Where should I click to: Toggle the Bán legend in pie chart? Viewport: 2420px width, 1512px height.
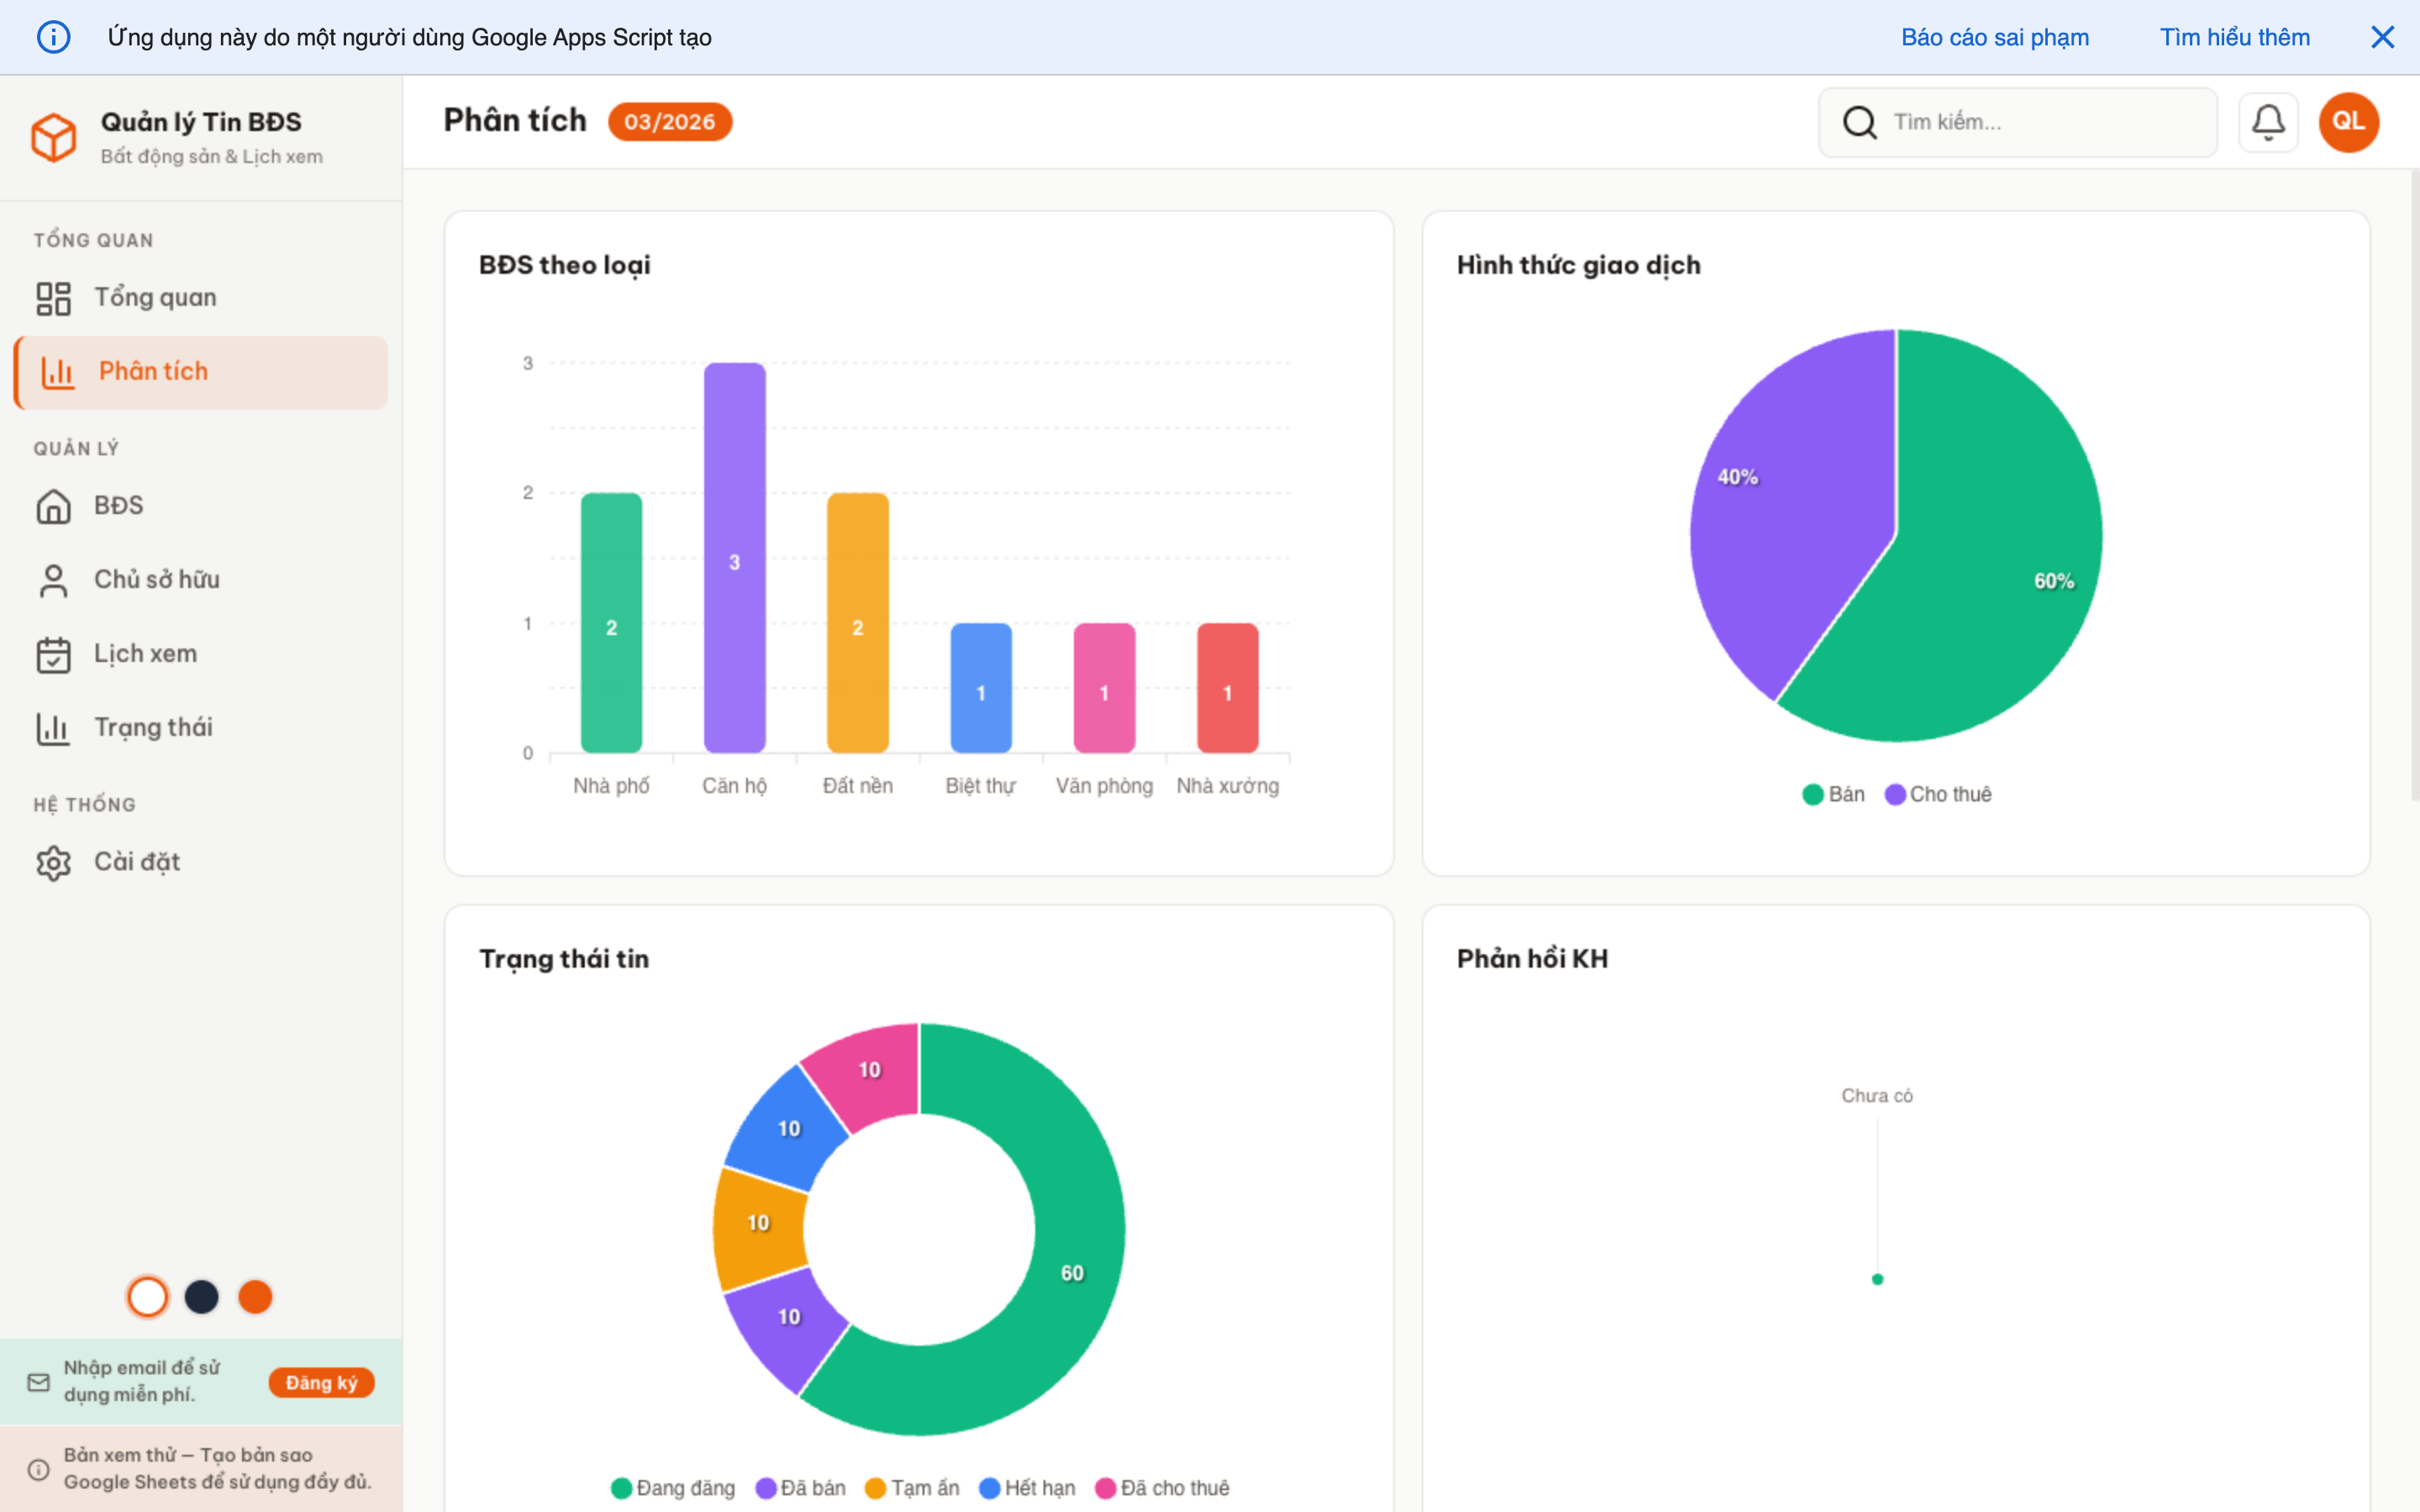[x=1836, y=793]
